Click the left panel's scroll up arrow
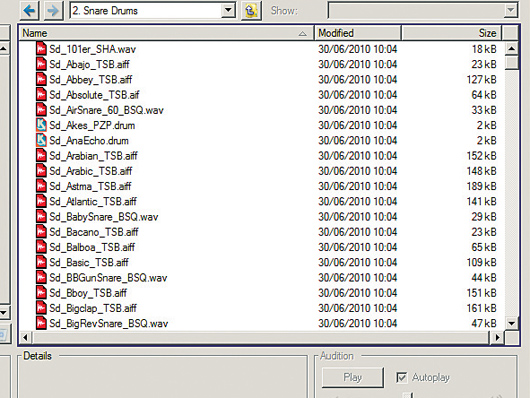 (x=3, y=49)
